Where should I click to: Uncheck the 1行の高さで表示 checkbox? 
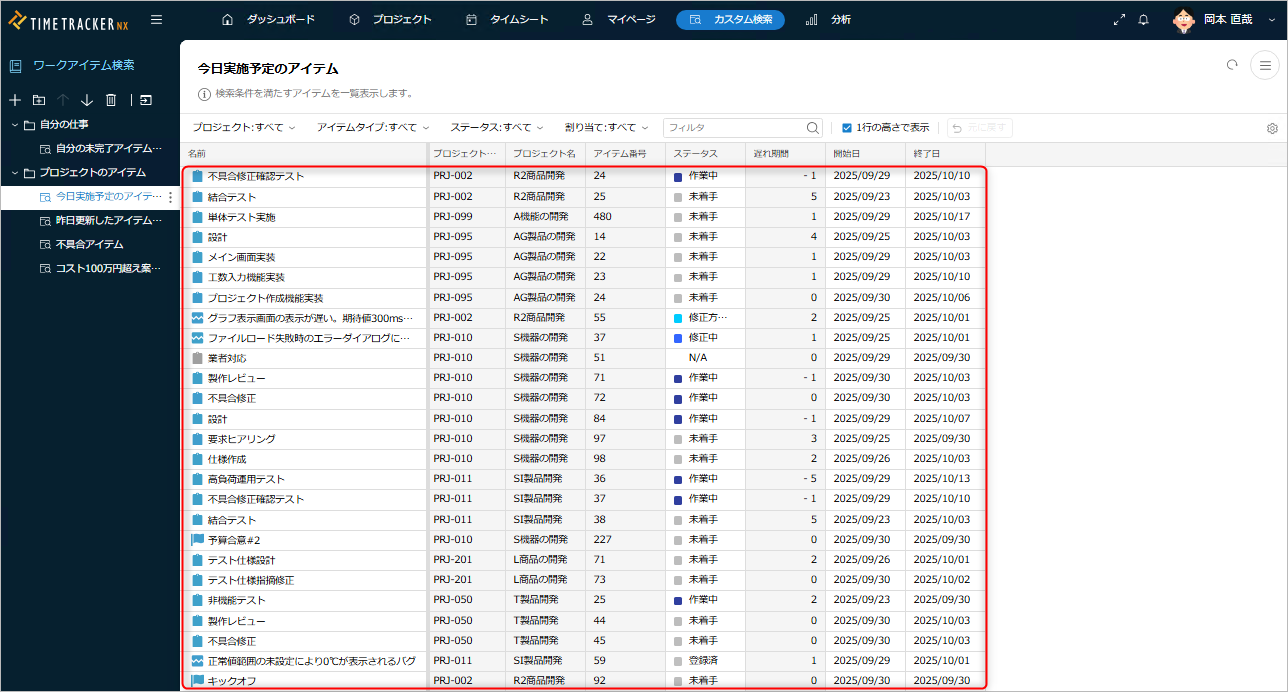[x=847, y=128]
